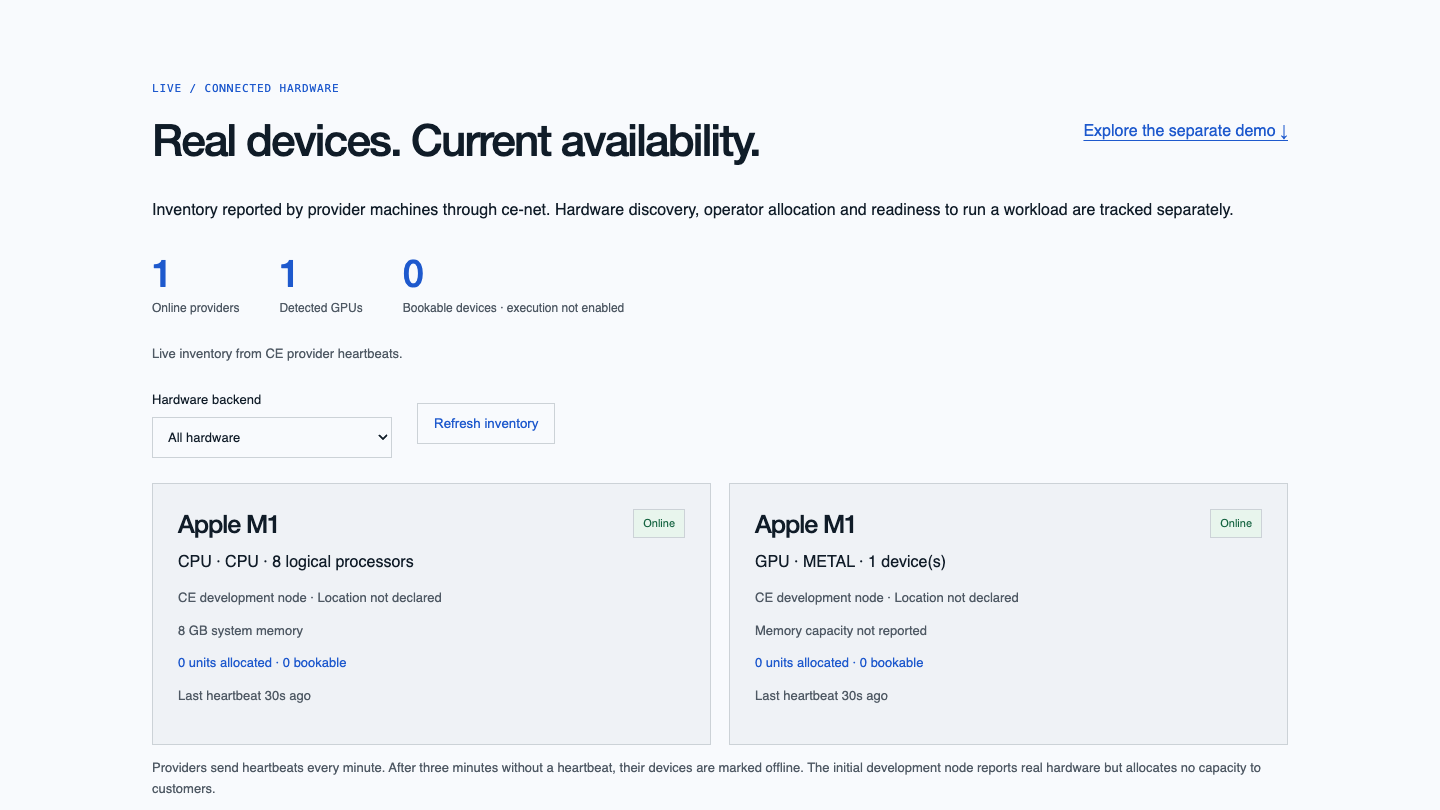Viewport: 1440px width, 810px height.
Task: Open the "Explore the separate demo" link
Action: [1185, 131]
